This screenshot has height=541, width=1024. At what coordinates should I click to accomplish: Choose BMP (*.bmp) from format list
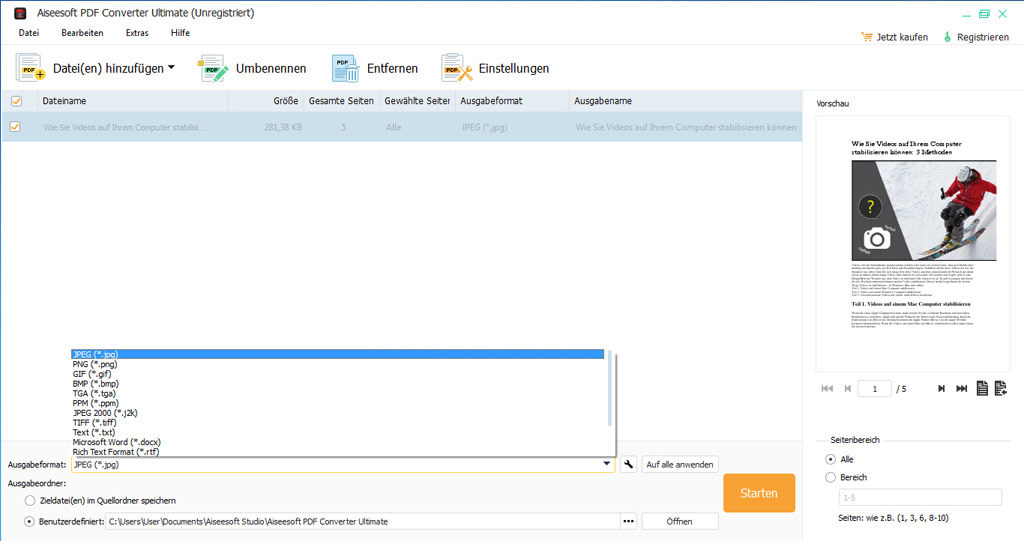coord(338,384)
